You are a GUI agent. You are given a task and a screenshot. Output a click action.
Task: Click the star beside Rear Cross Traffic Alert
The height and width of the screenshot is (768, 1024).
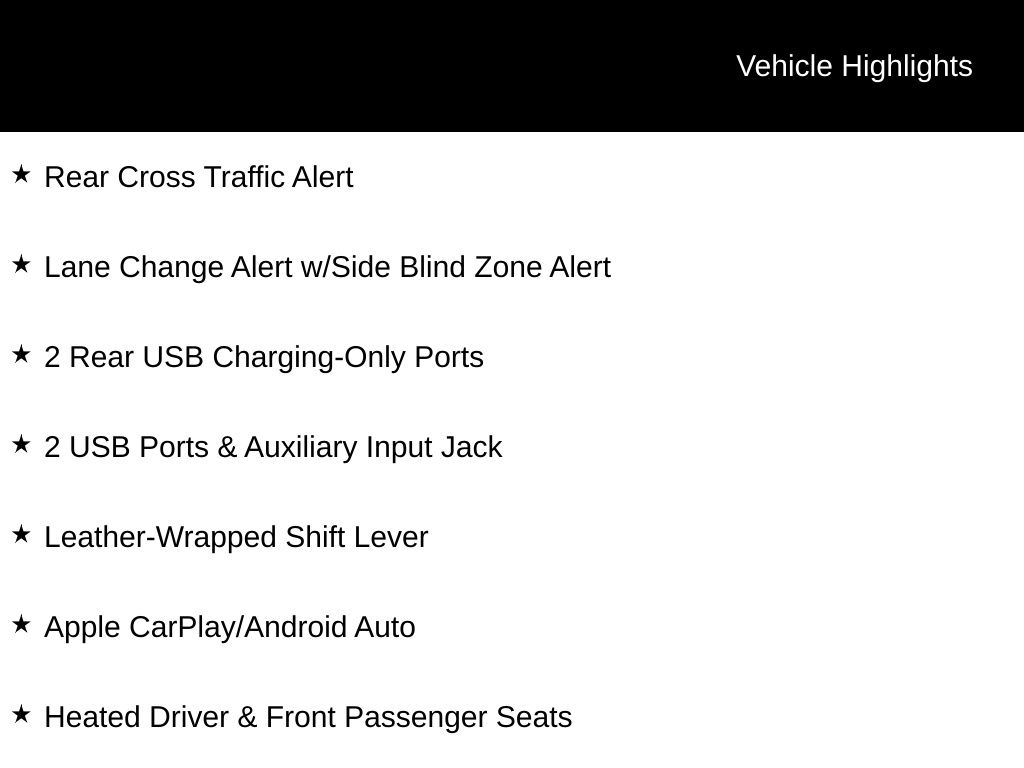tap(21, 175)
